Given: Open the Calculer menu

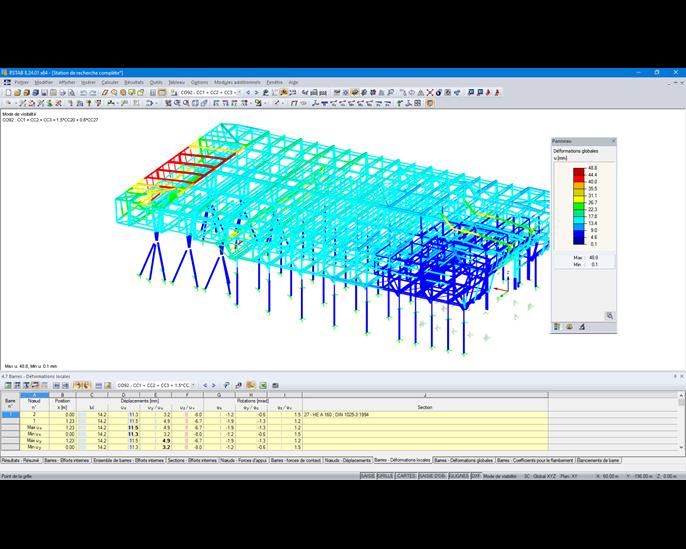Looking at the screenshot, I should pos(110,82).
